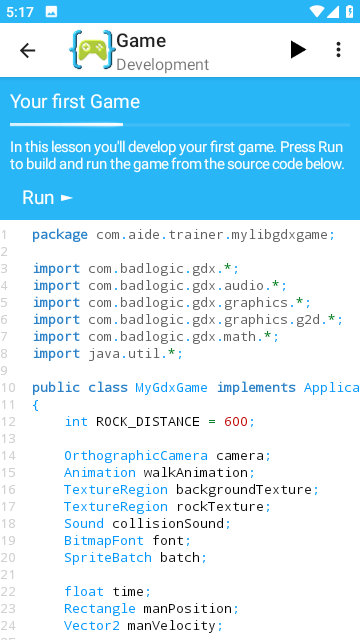This screenshot has height=640, width=360.
Task: Click the SpriteBatch batch line
Action: coord(136,558)
